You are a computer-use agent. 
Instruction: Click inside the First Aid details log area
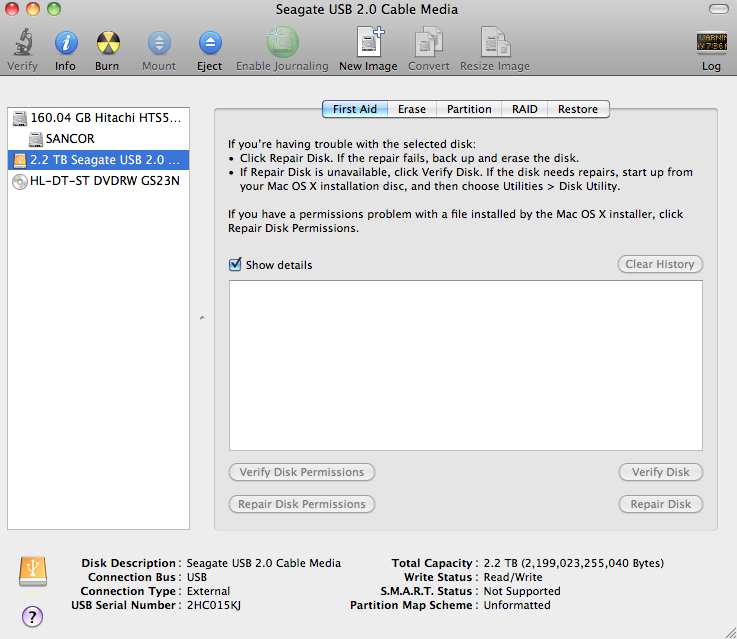(466, 366)
